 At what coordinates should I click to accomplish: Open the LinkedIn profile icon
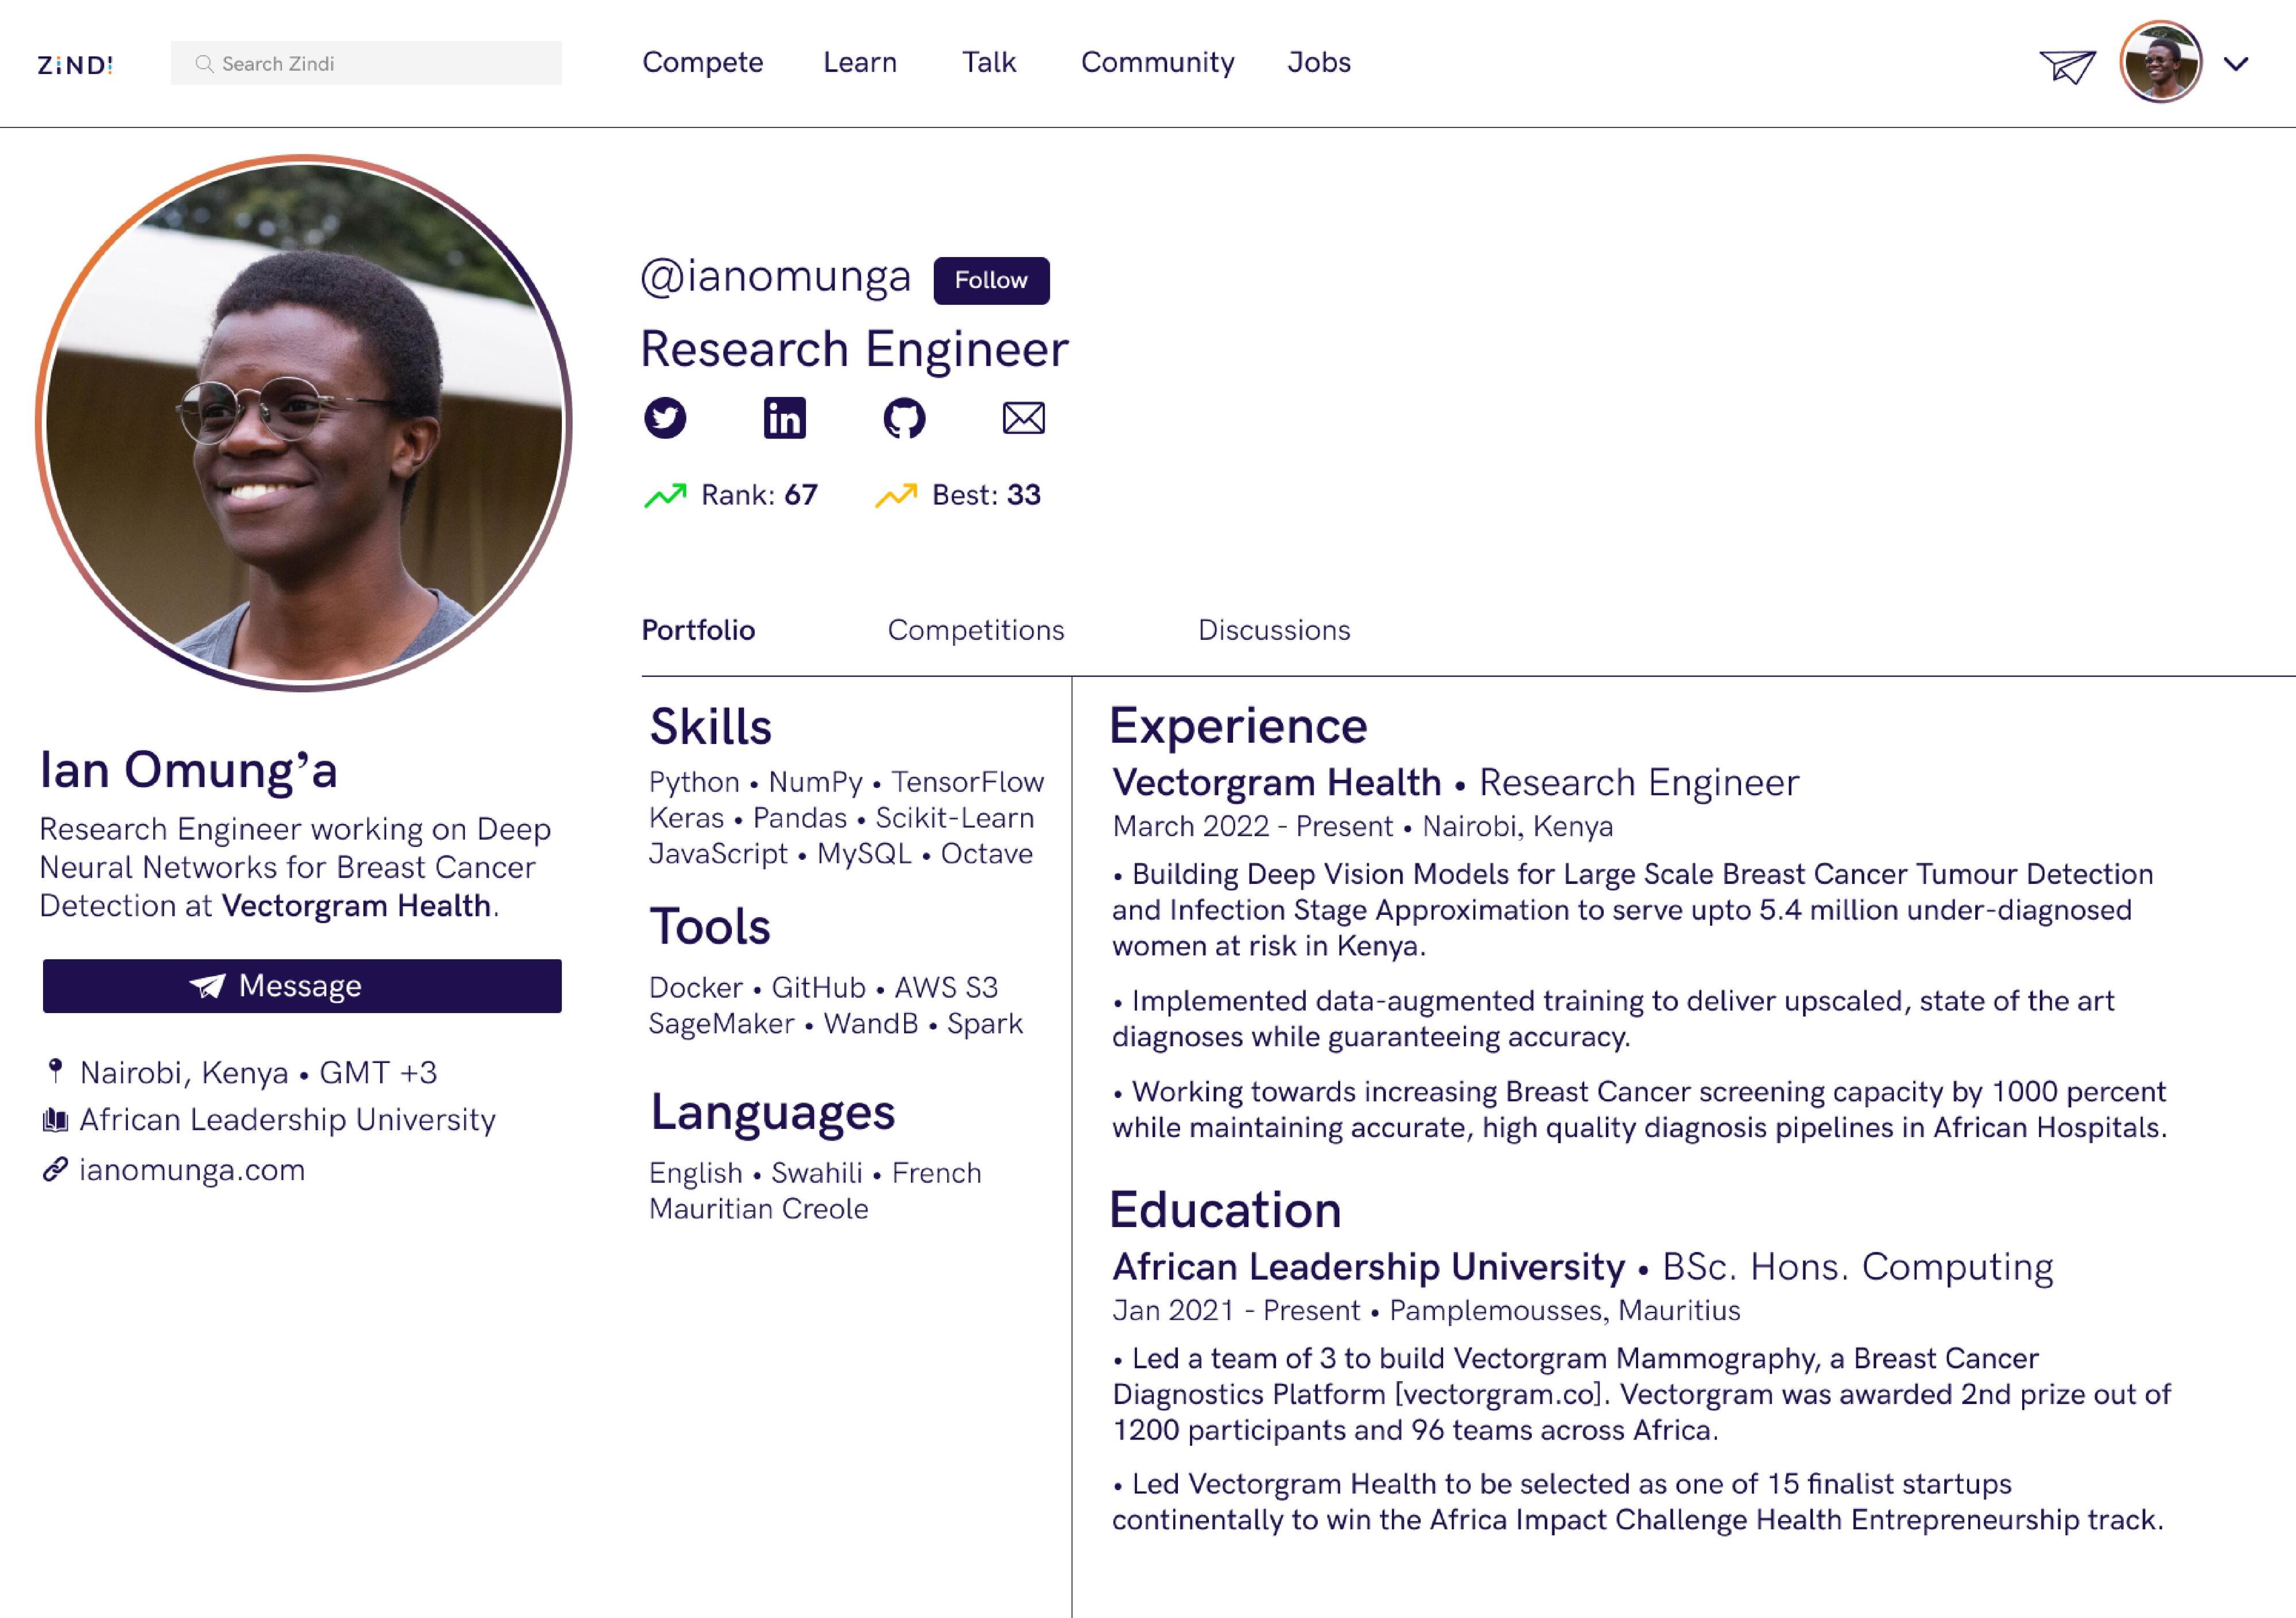point(784,418)
